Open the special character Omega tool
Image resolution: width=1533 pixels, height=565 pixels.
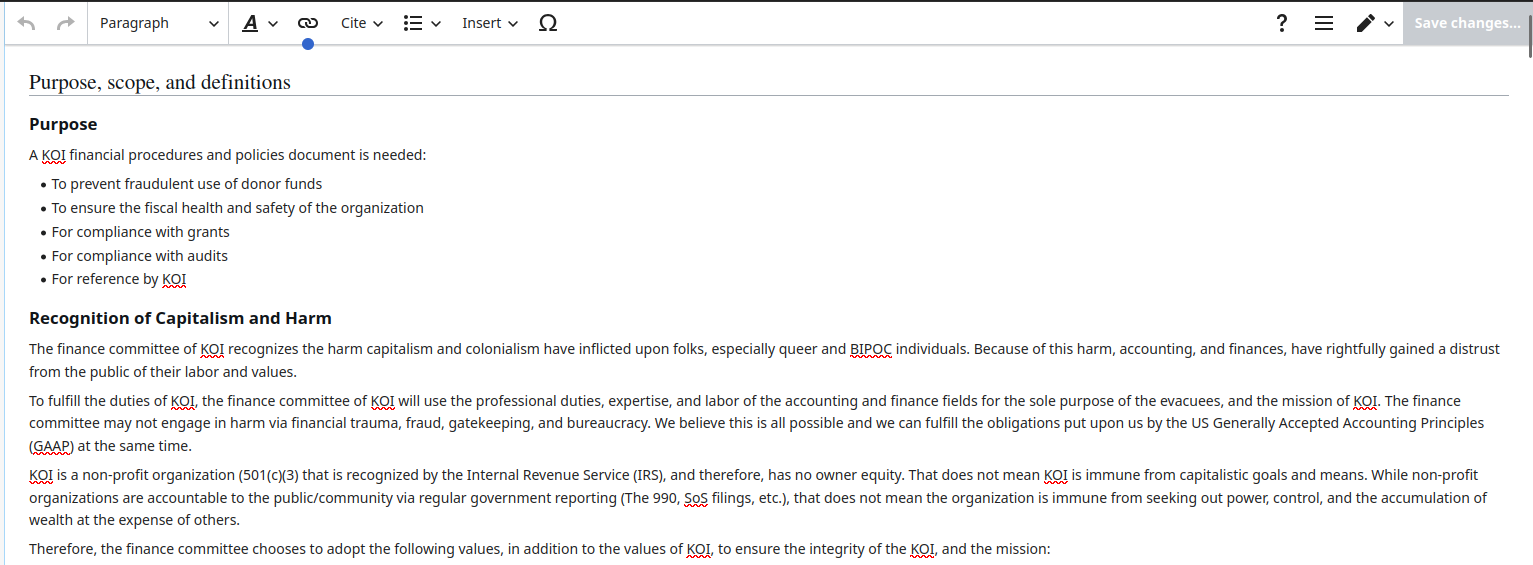click(548, 23)
